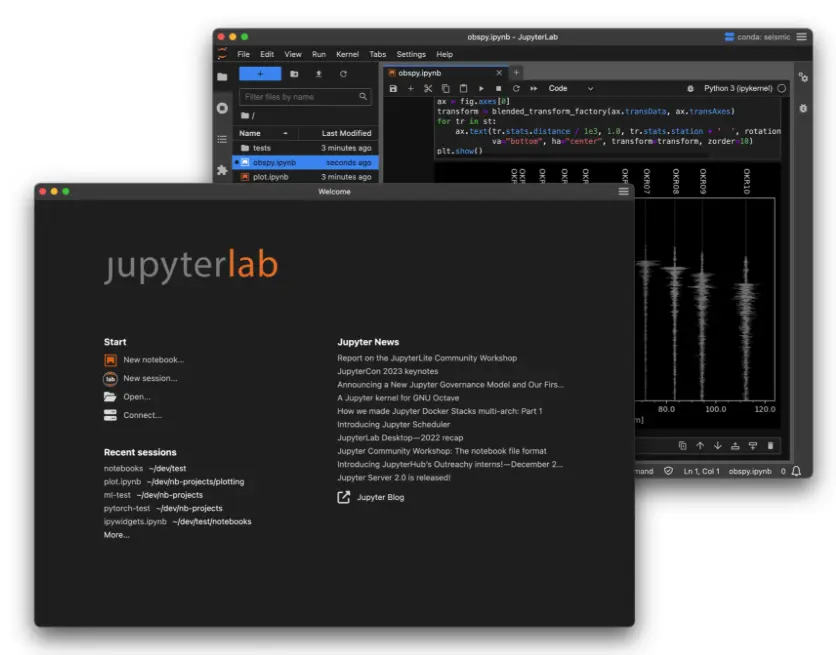836x655 pixels.
Task: Open Extension Manager puzzle icon
Action: (x=222, y=170)
